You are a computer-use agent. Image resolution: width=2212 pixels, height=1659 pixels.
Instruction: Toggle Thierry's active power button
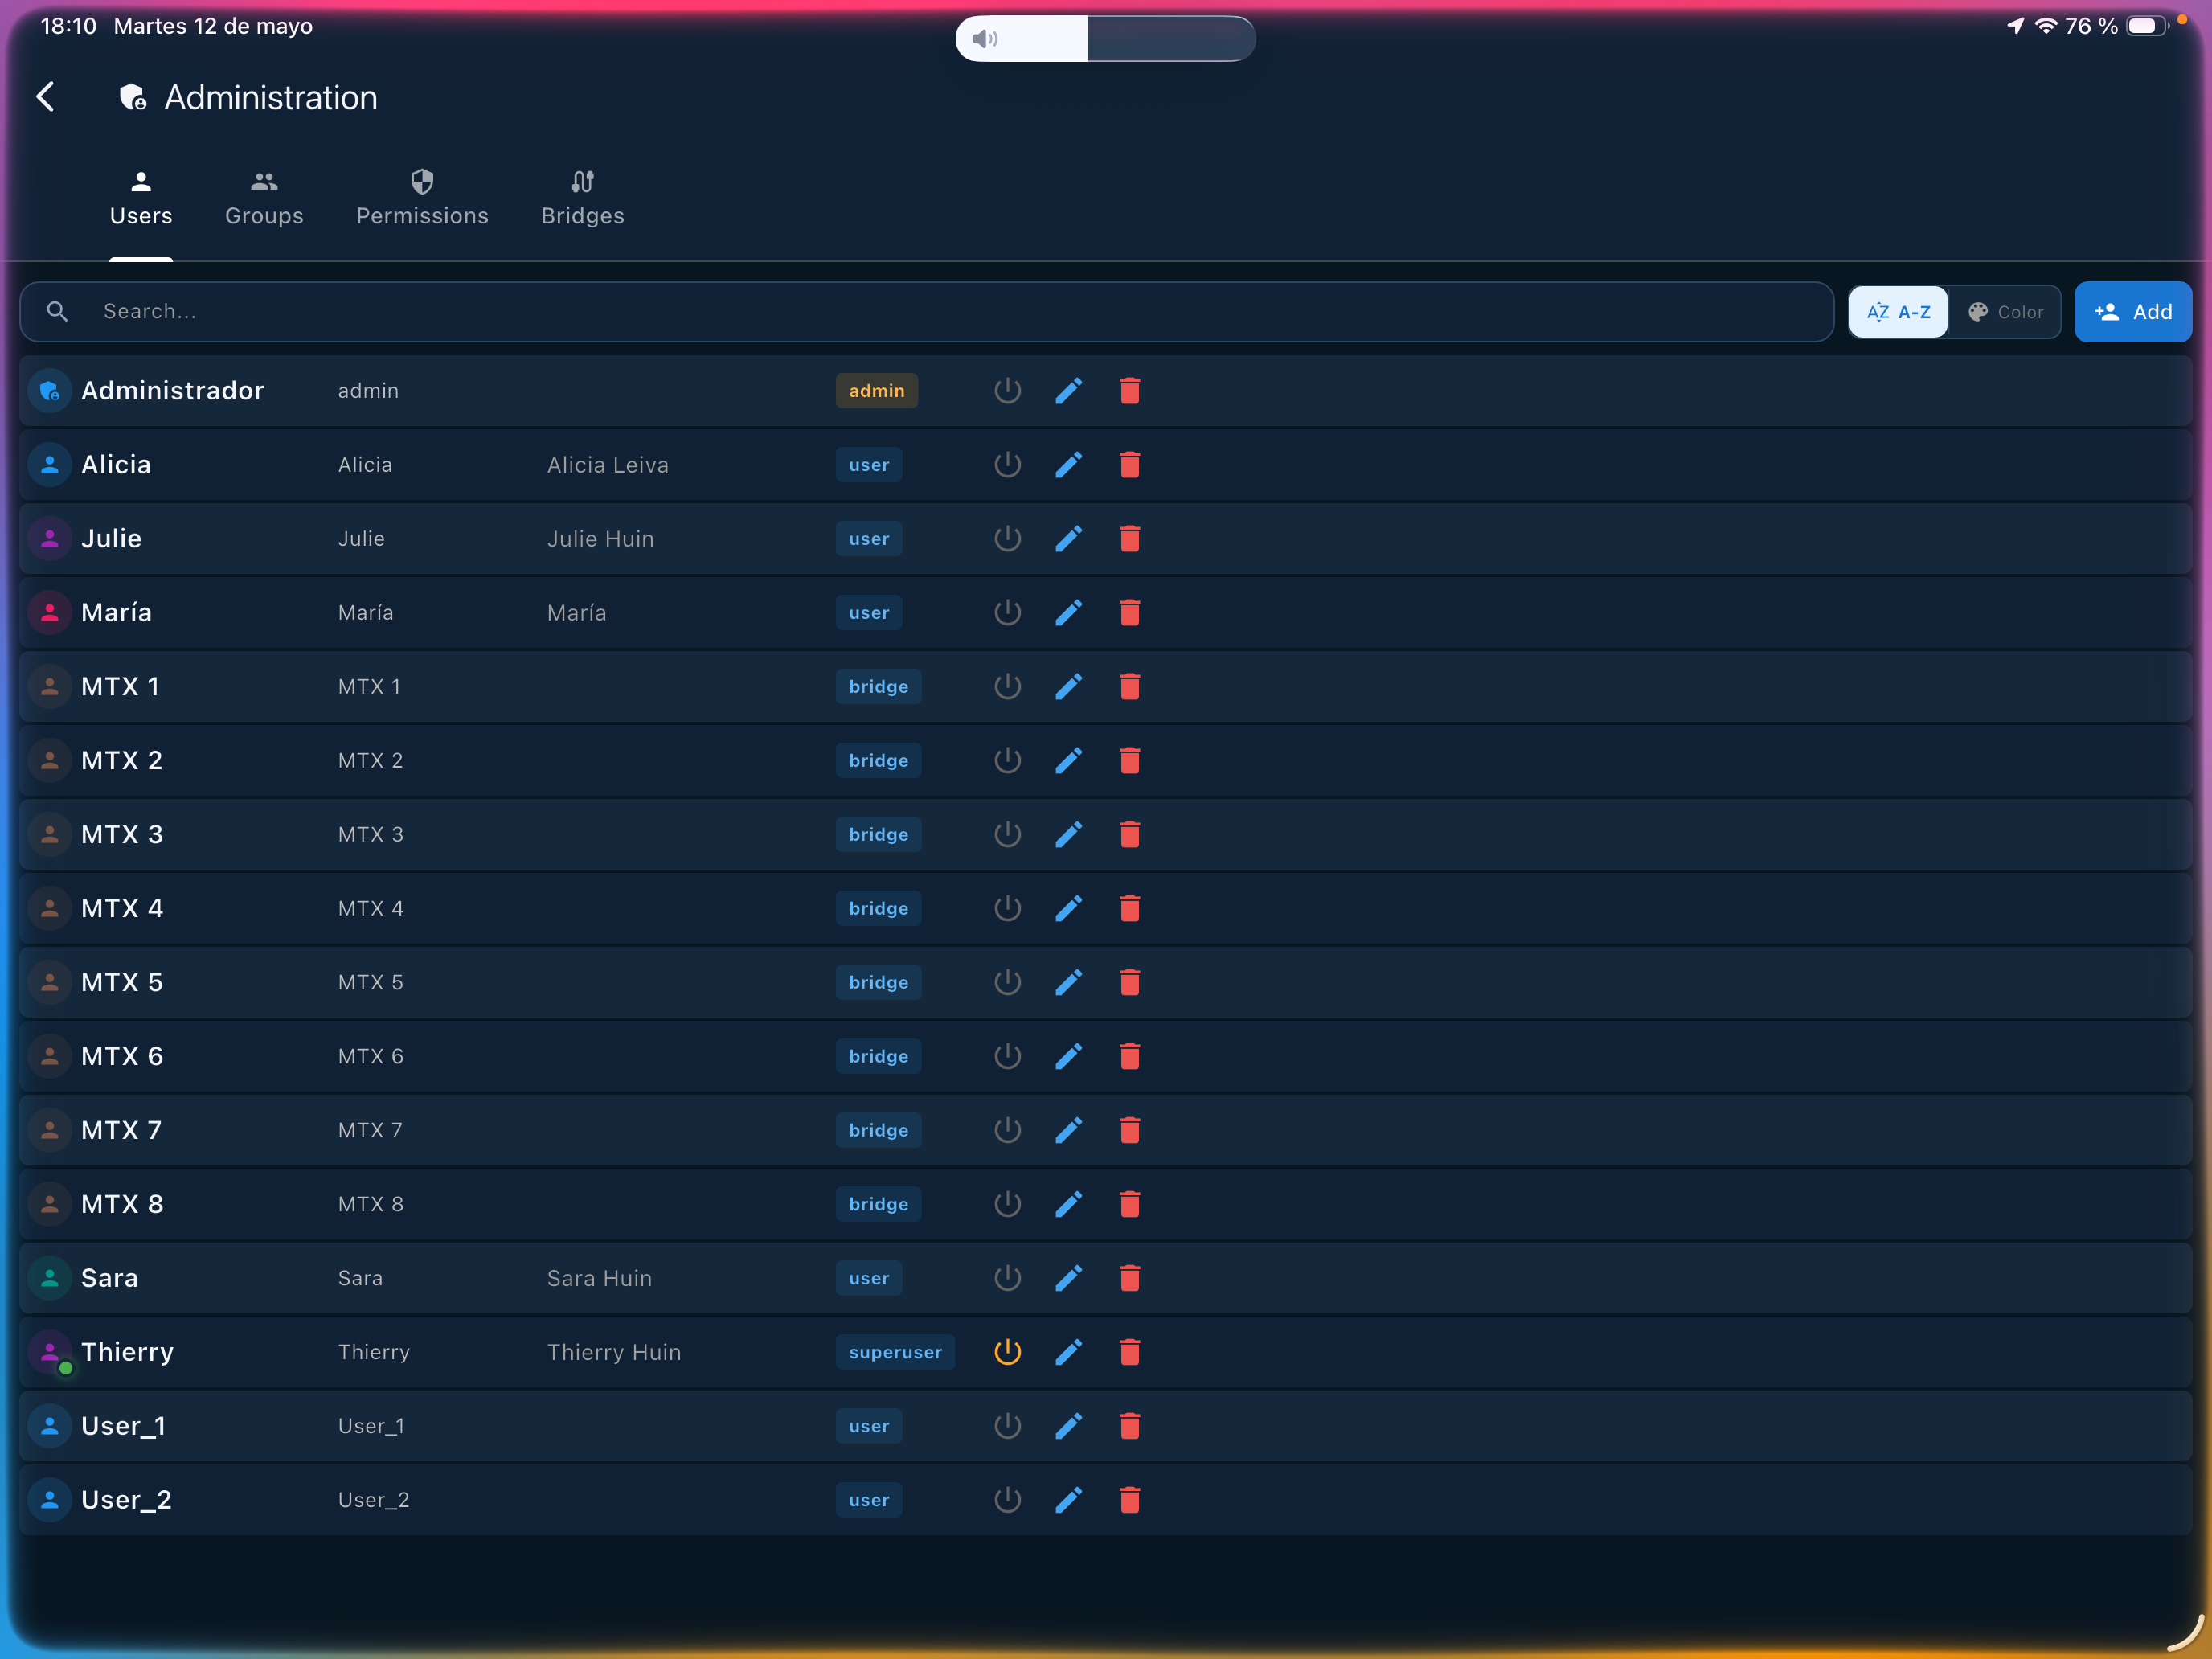tap(1007, 1353)
